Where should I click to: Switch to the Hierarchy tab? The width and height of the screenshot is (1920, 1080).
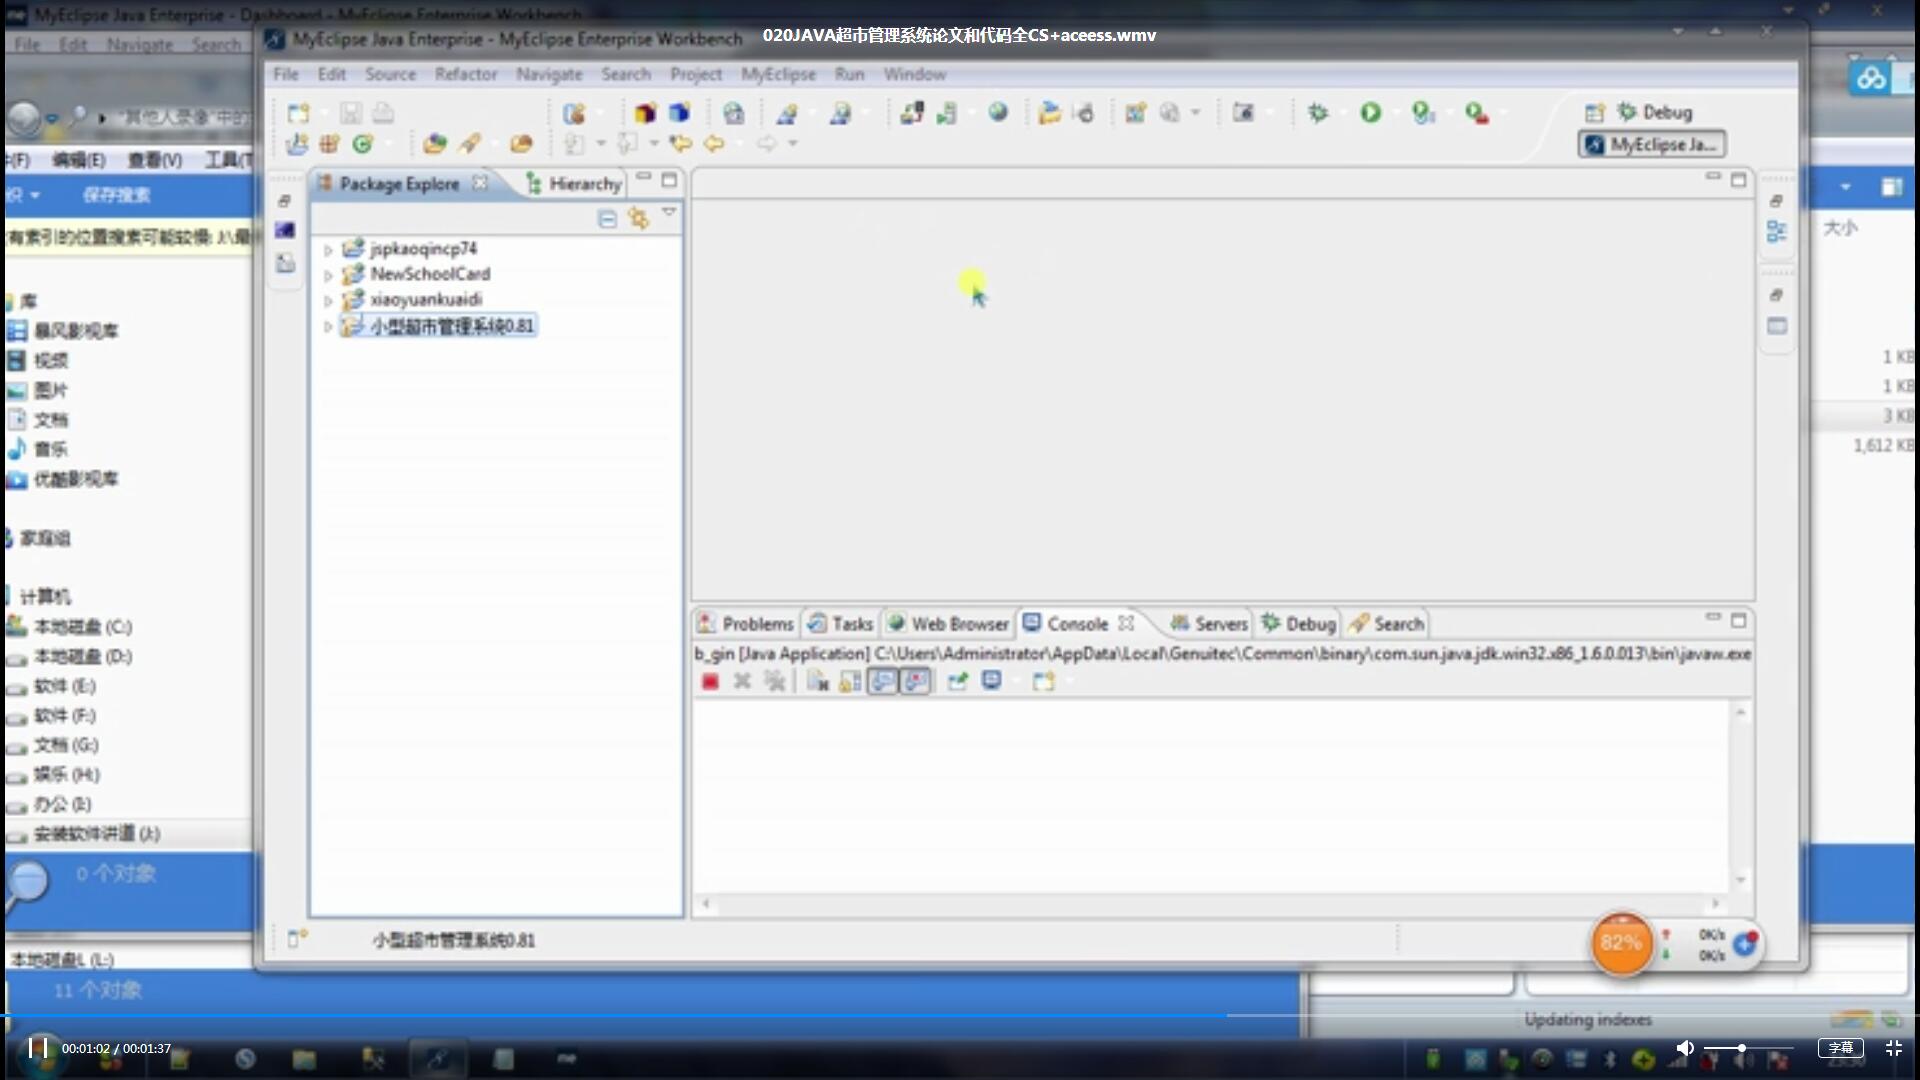point(575,184)
